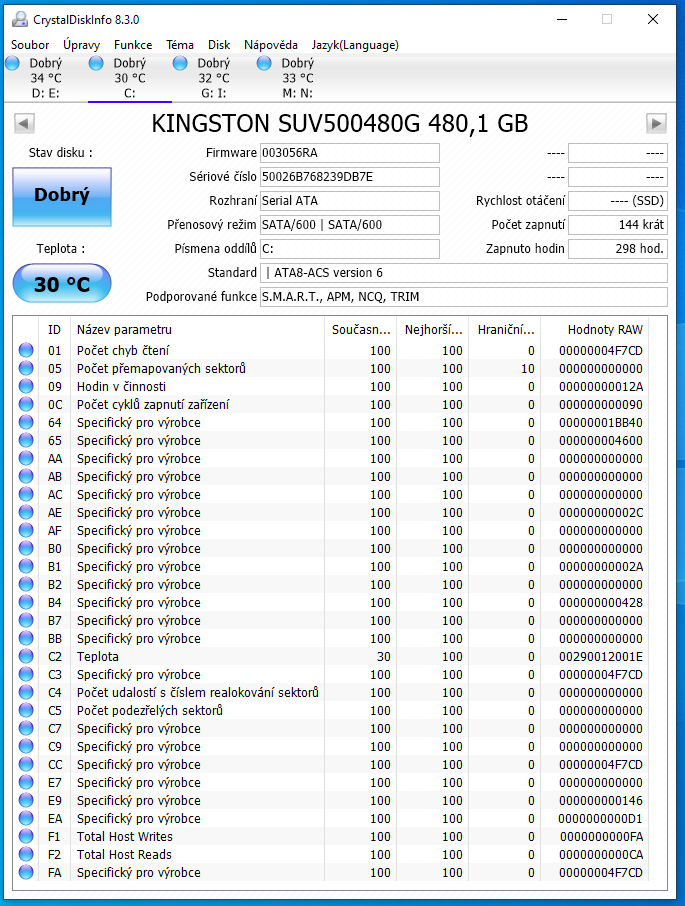Click status orb for ID AE row
685x906 pixels.
26,512
